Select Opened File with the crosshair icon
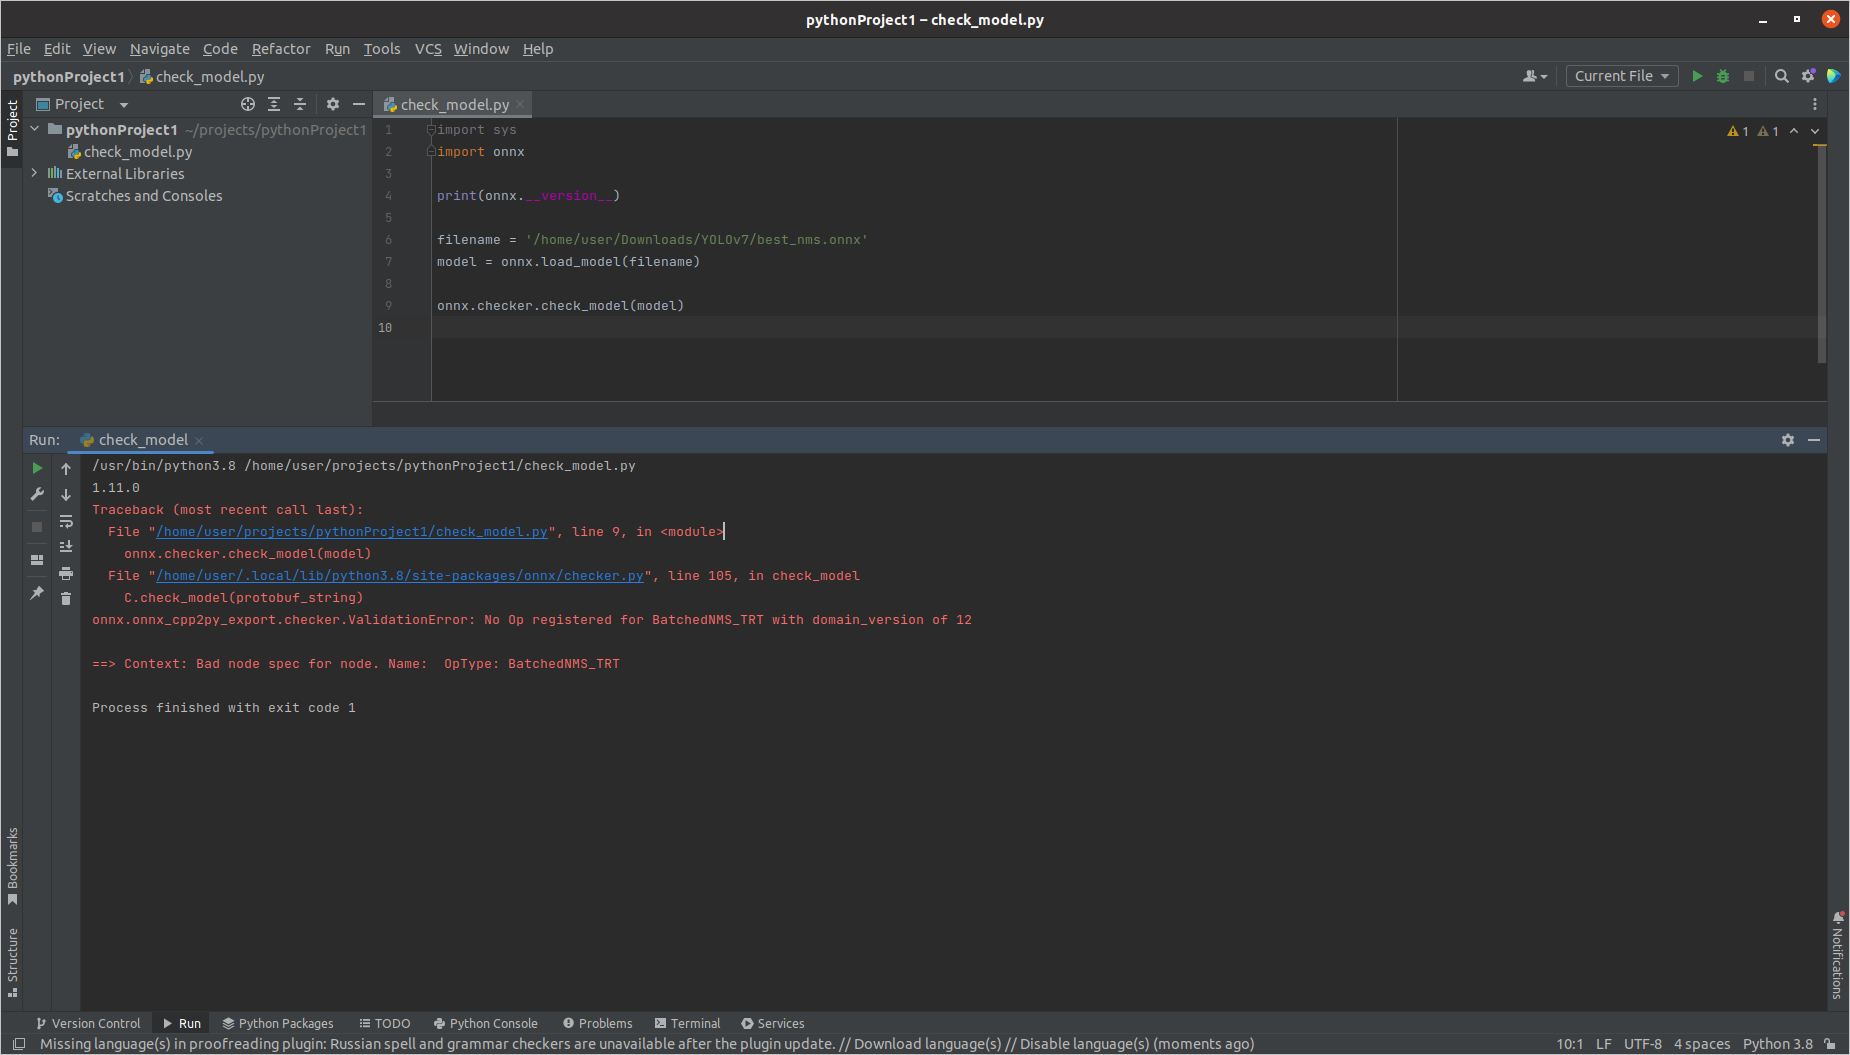This screenshot has height=1055, width=1850. pyautogui.click(x=248, y=104)
